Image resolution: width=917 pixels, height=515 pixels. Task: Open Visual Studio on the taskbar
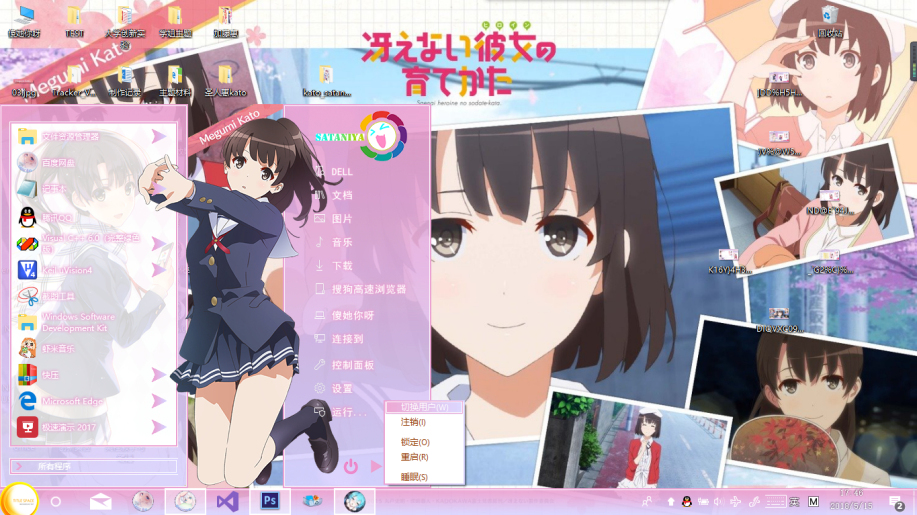227,502
